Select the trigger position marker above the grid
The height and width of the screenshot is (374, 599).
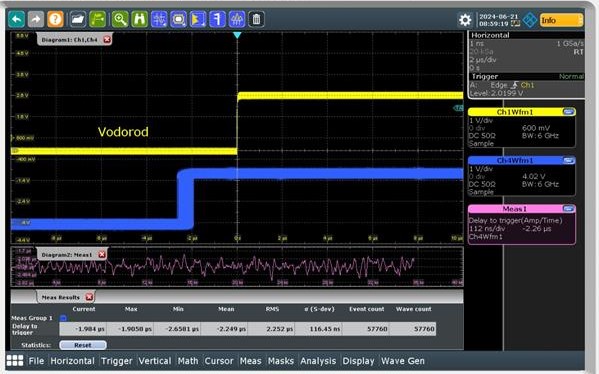coord(237,35)
